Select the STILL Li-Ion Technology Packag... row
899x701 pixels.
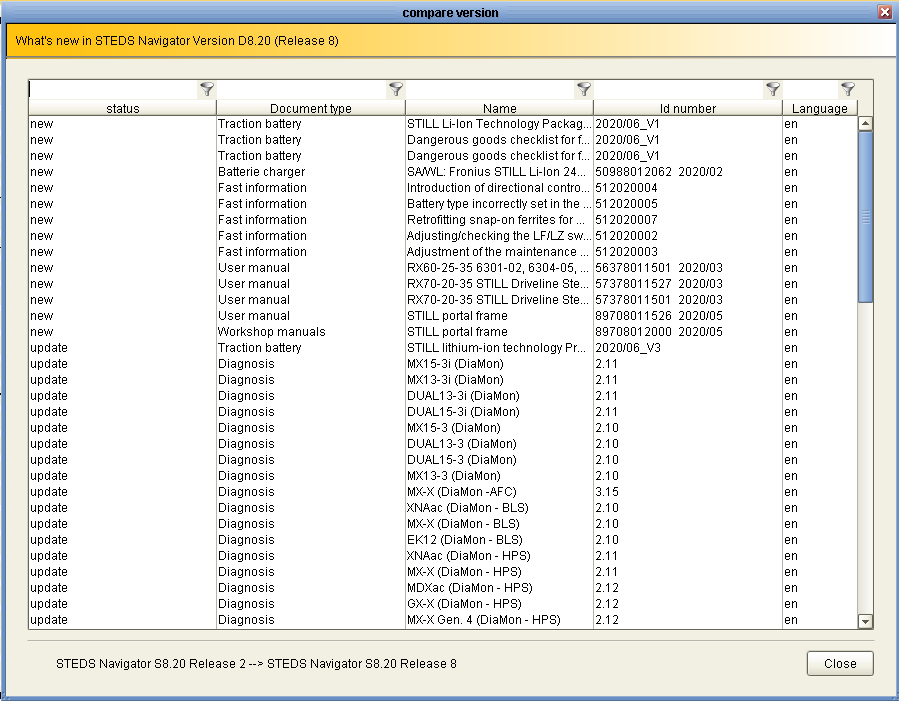443,124
